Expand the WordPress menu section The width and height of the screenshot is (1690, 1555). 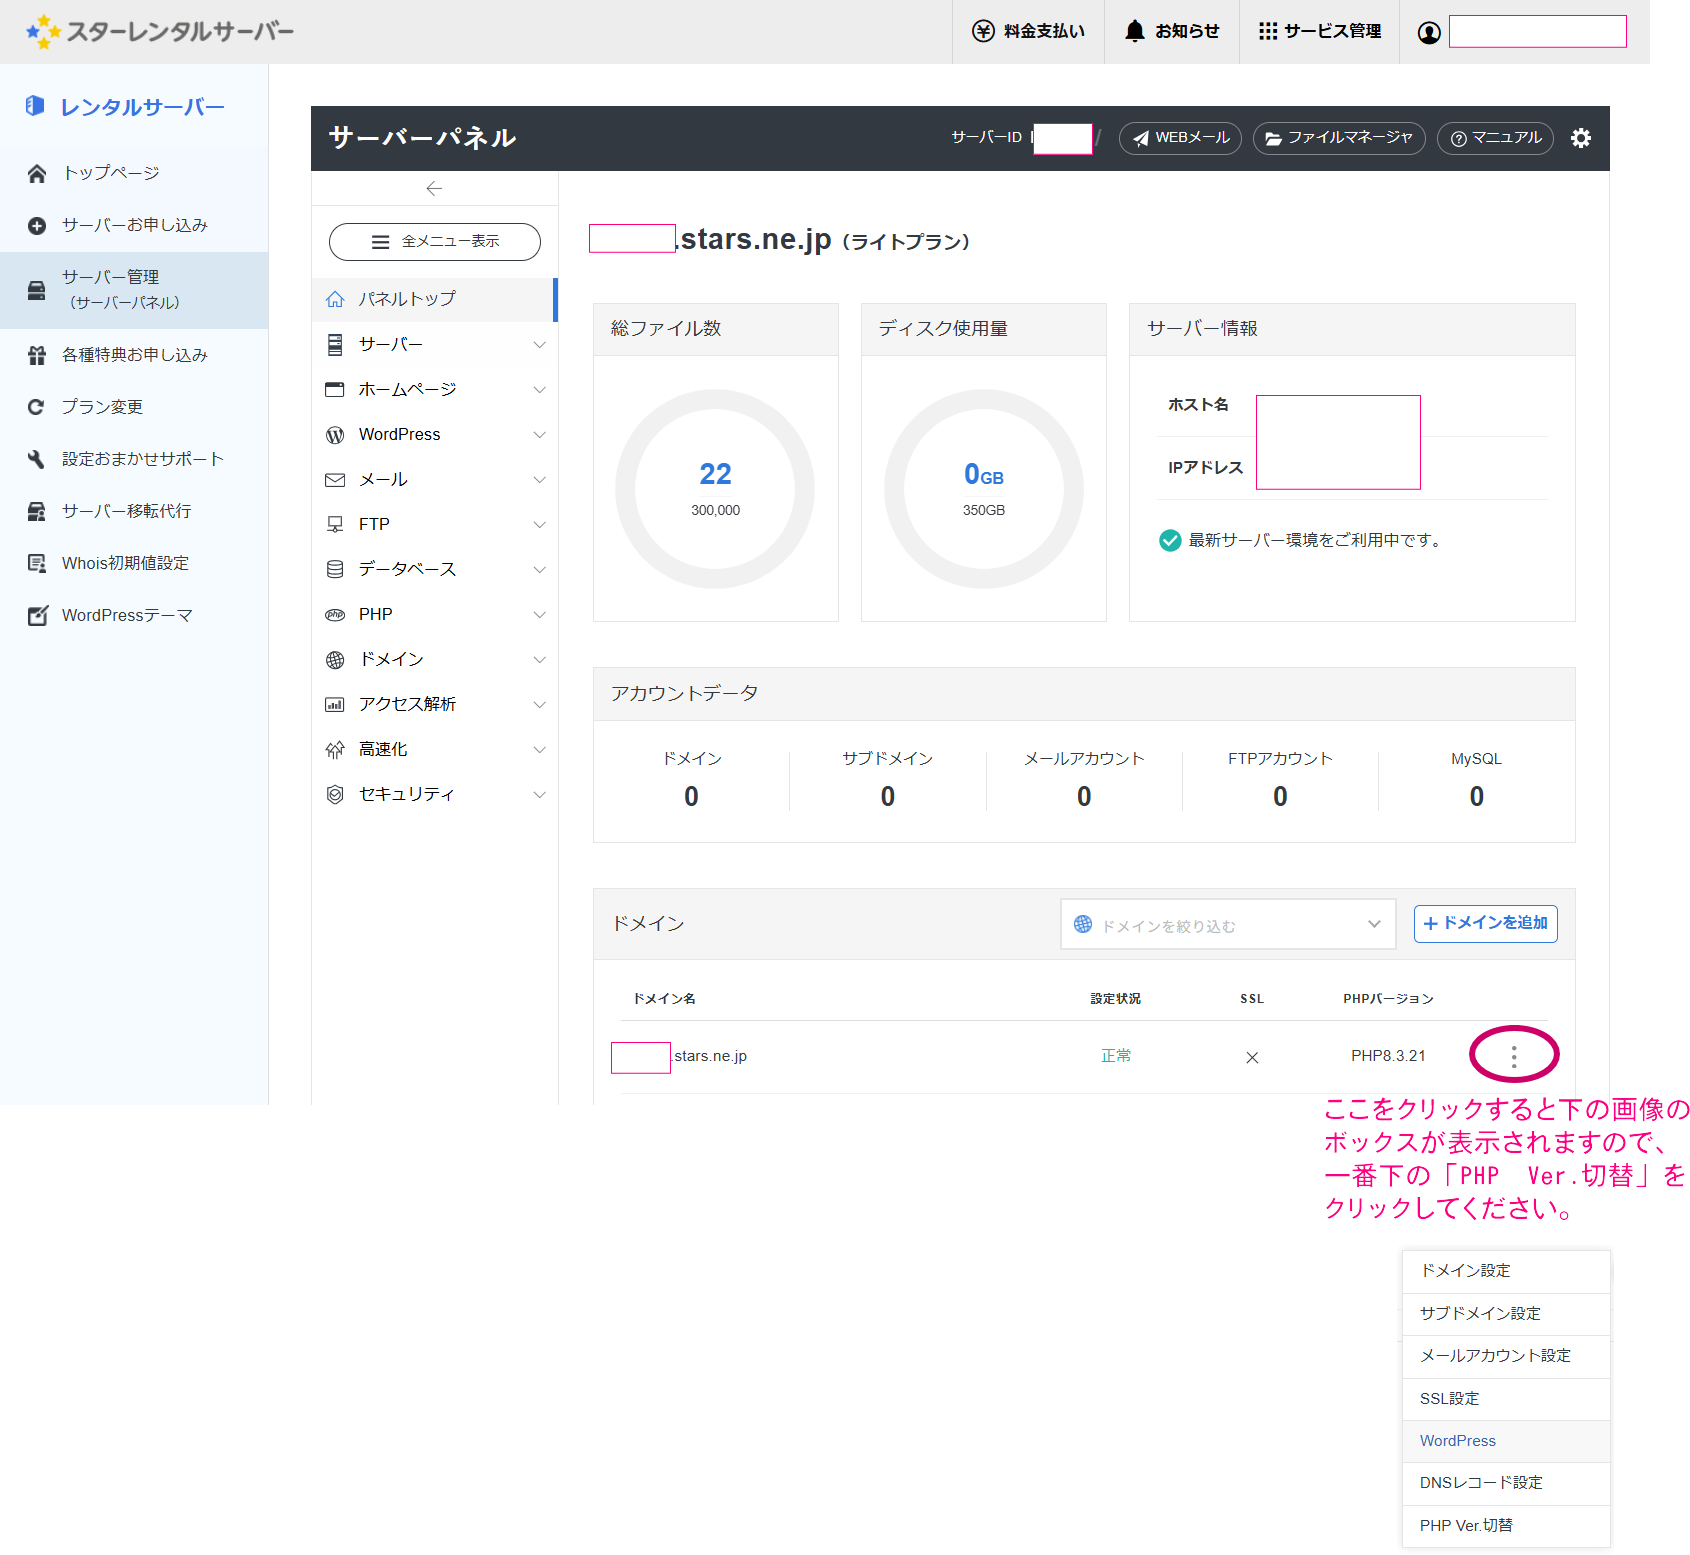coord(434,434)
